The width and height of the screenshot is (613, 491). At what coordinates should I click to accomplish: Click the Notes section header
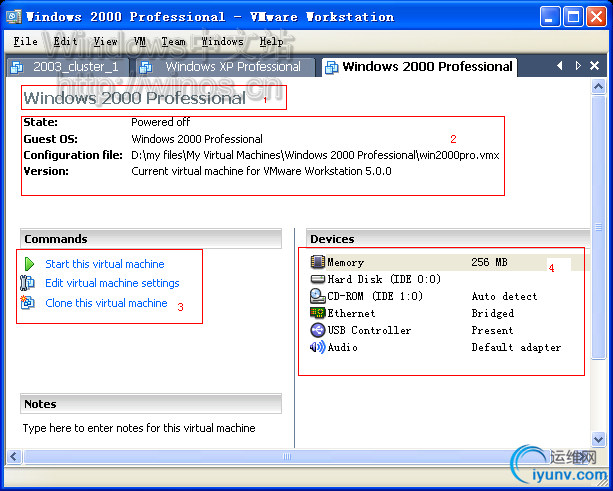tap(151, 403)
